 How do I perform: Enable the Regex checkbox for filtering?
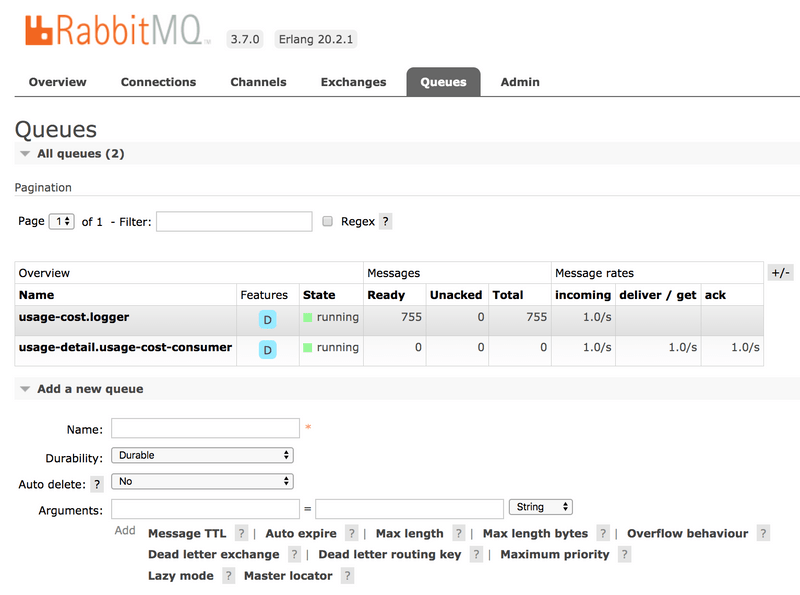tap(327, 221)
